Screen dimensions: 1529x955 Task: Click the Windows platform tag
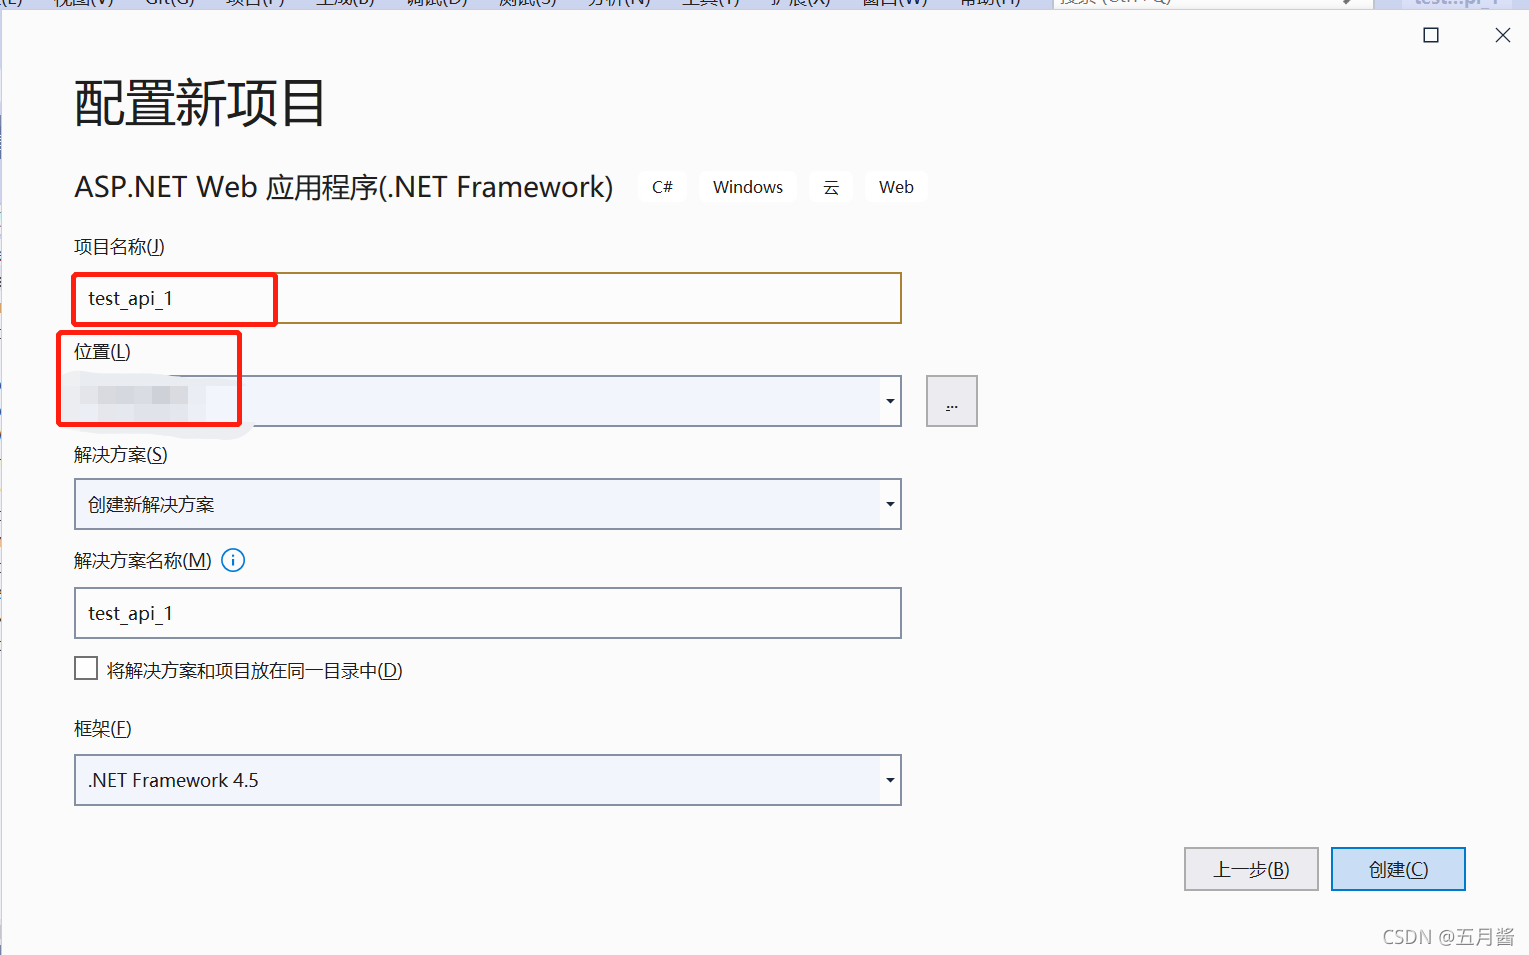[748, 187]
